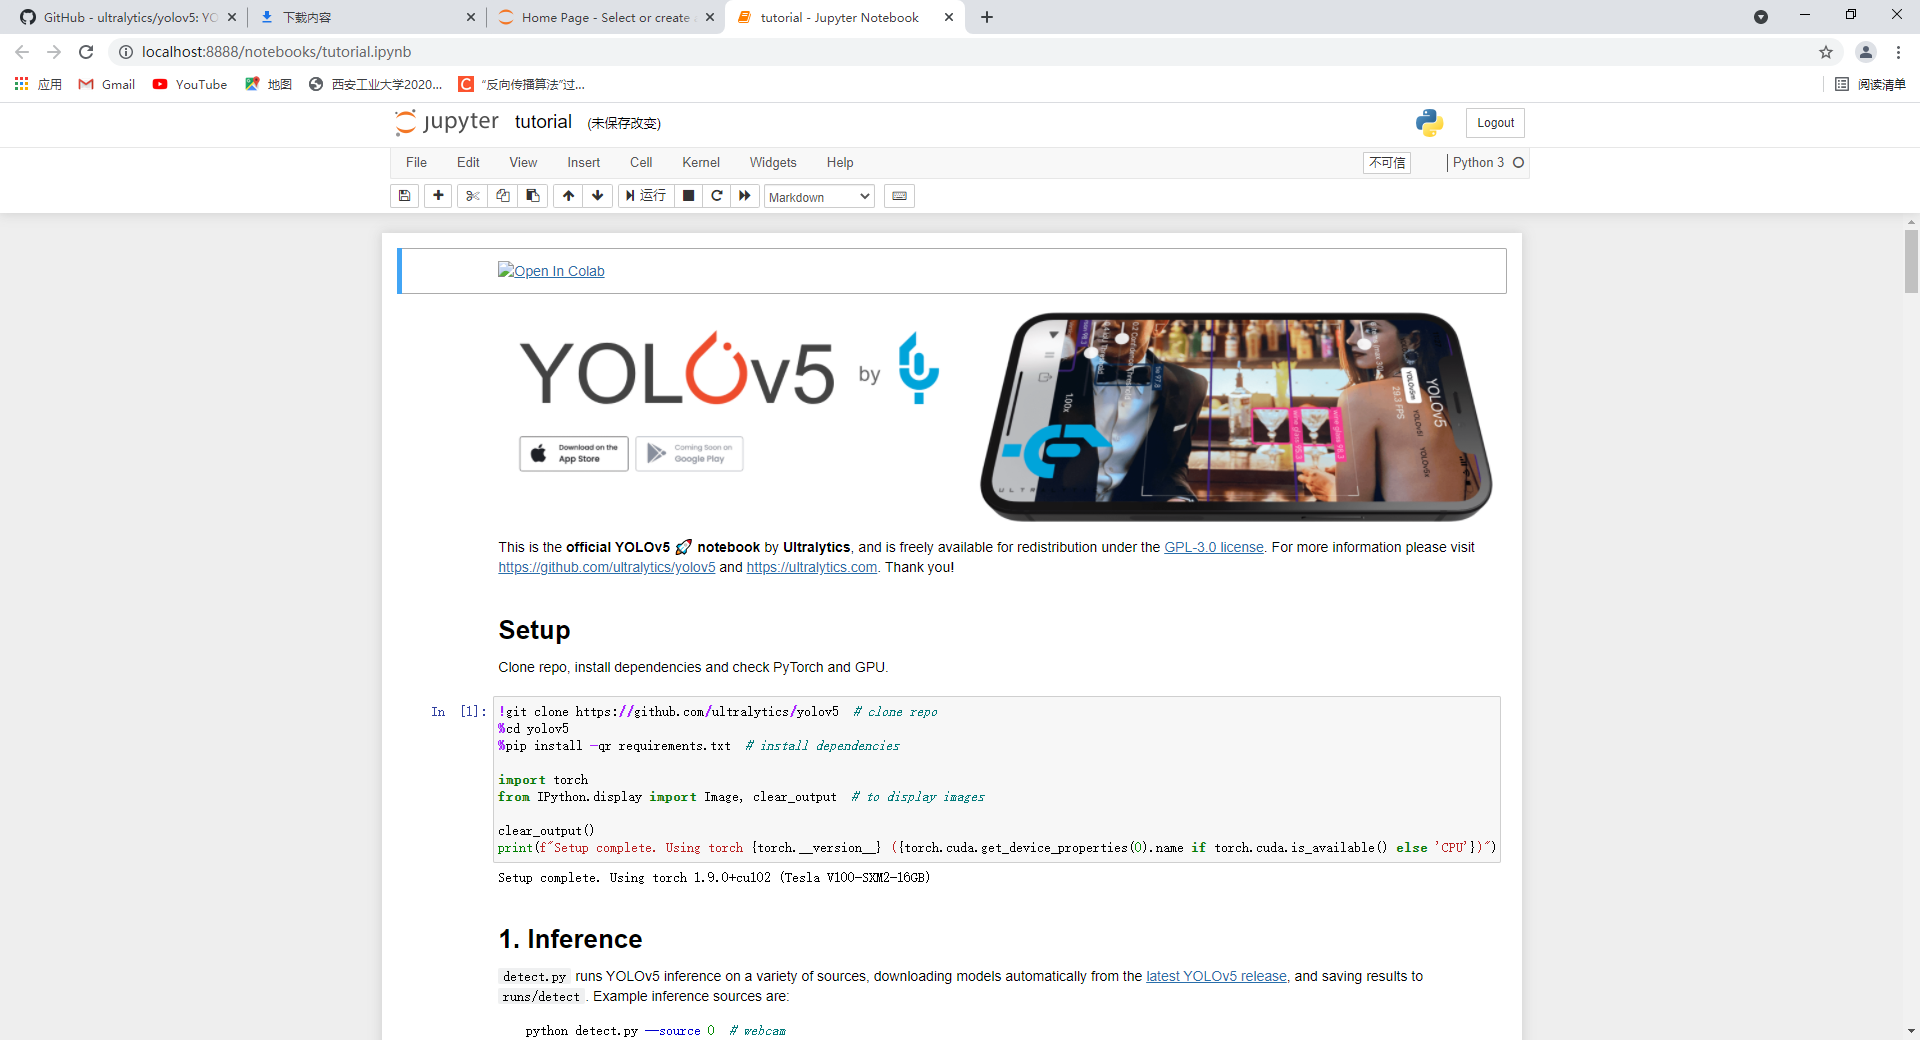Copy the selected cell

tap(503, 196)
